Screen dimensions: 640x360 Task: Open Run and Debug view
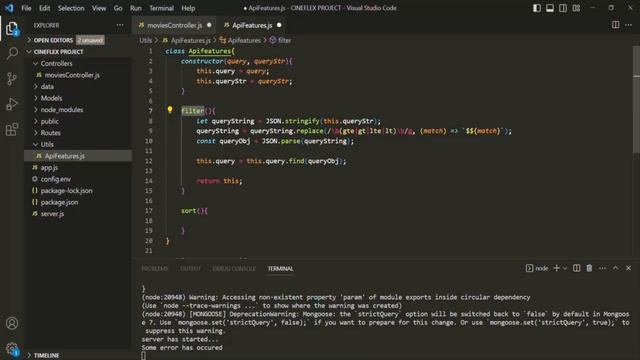12,104
